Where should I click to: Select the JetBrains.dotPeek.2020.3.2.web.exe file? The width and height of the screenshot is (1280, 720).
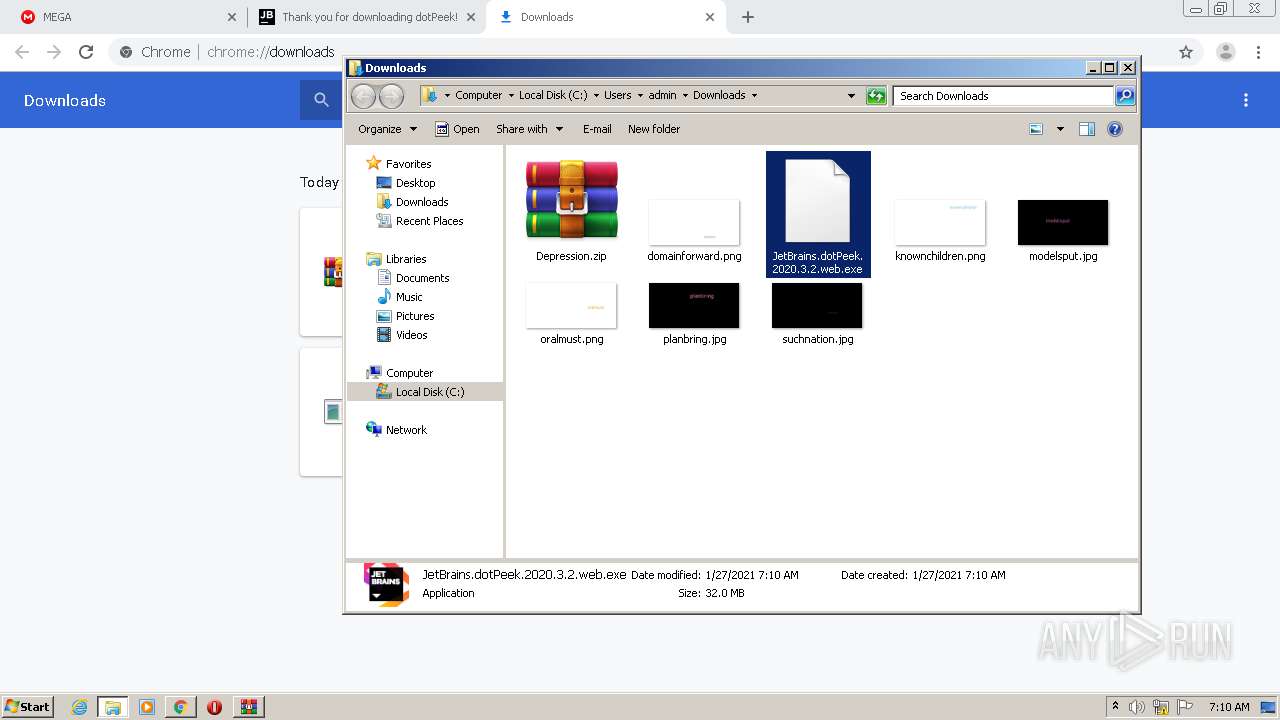pos(818,214)
